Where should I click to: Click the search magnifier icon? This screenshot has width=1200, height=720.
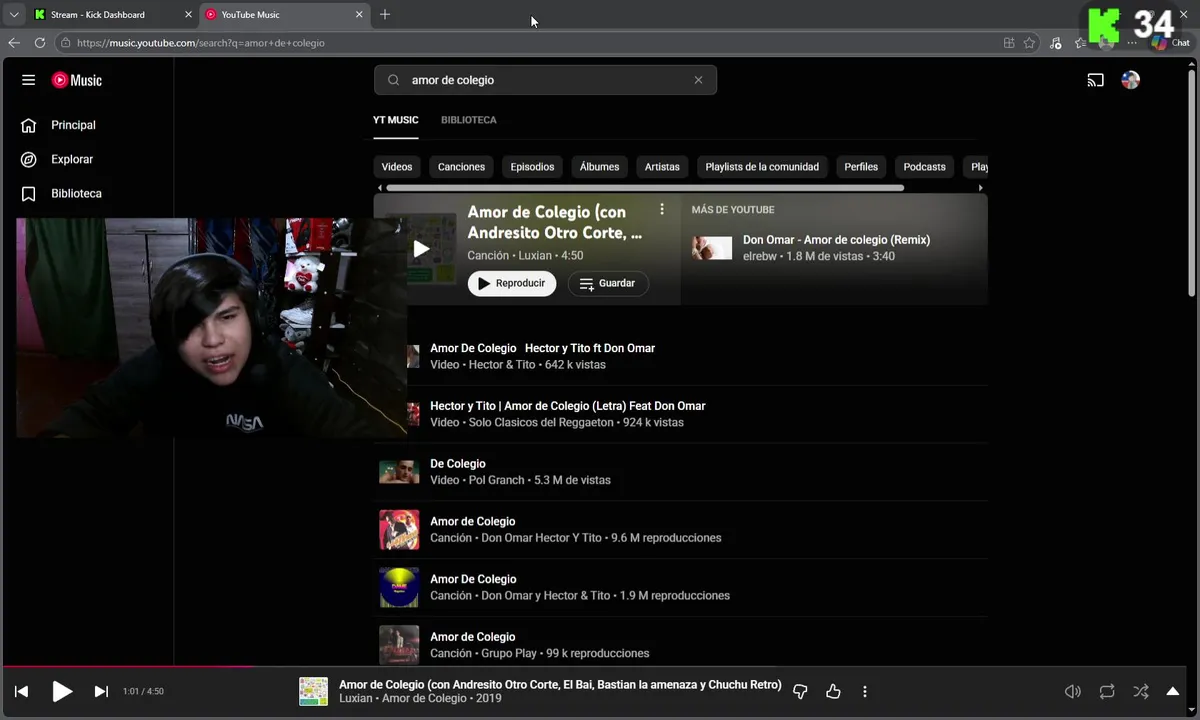393,80
